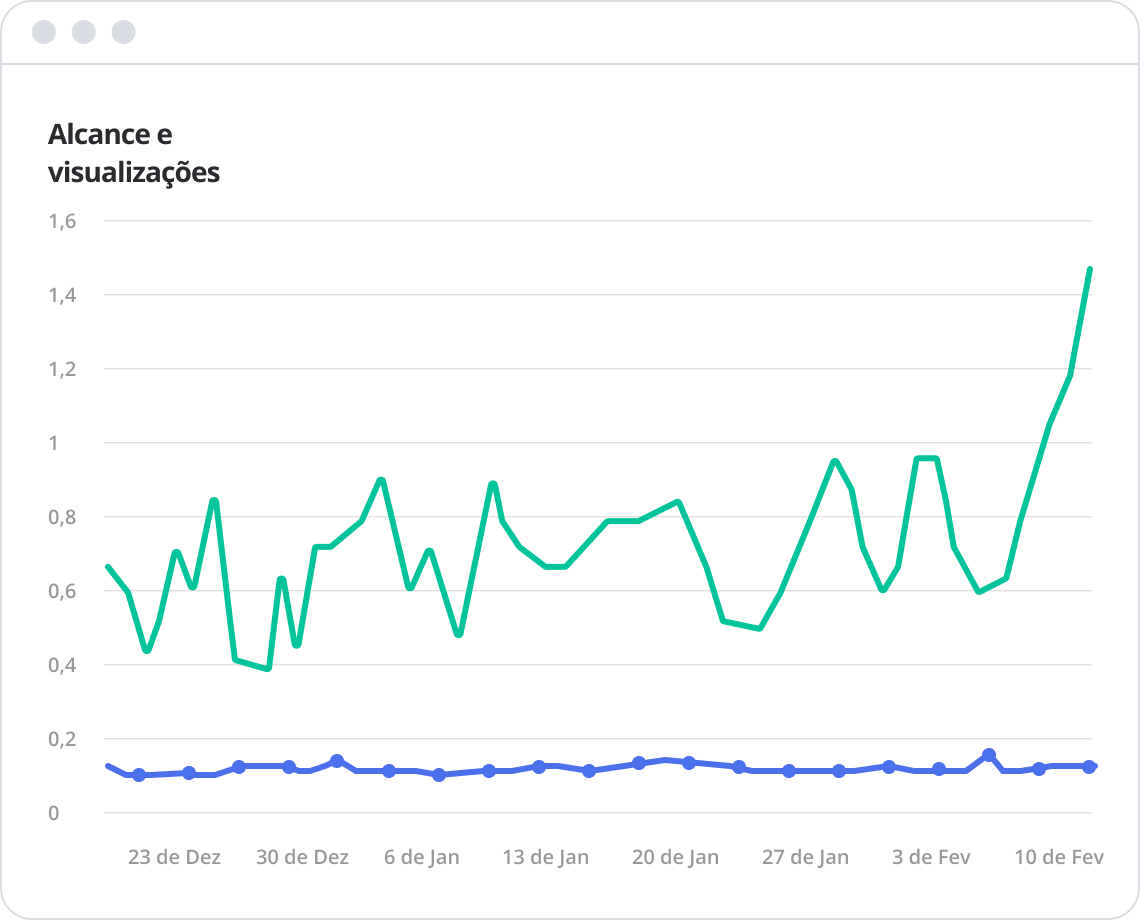Image resolution: width=1140 pixels, height=920 pixels.
Task: Click the middle gray window control dot
Action: (x=84, y=32)
